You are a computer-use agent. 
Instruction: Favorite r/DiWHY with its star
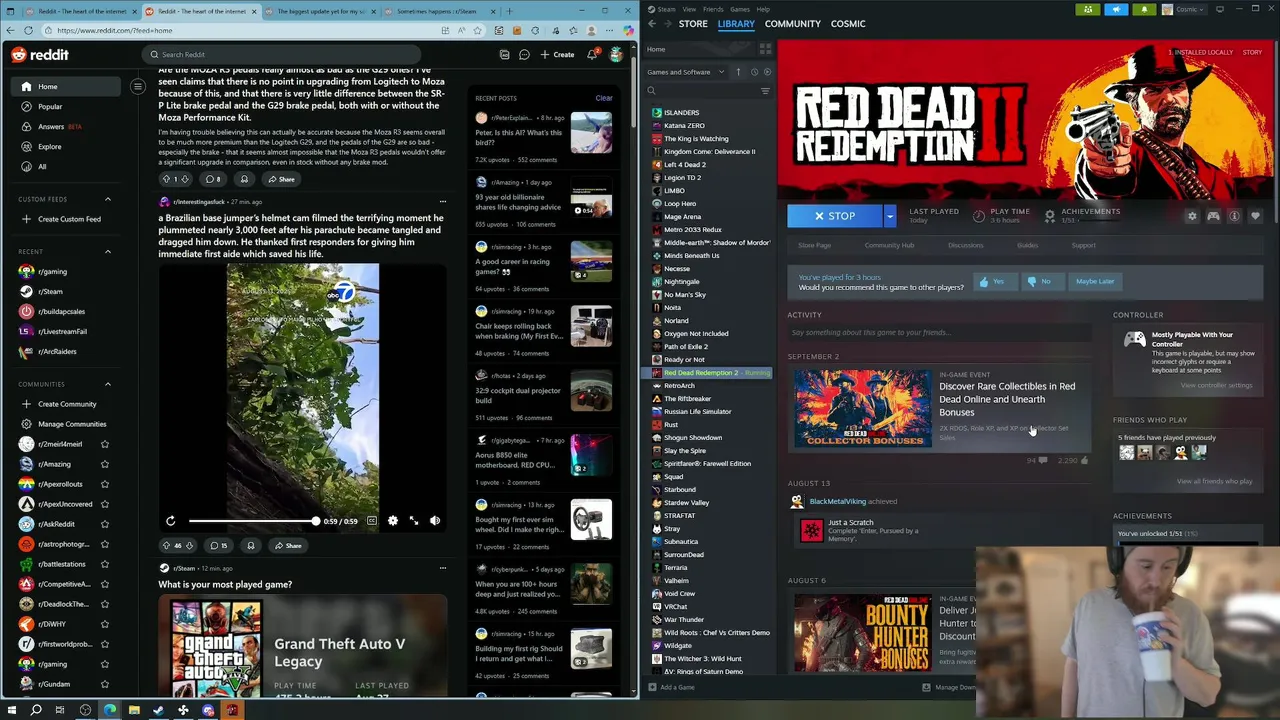point(105,624)
